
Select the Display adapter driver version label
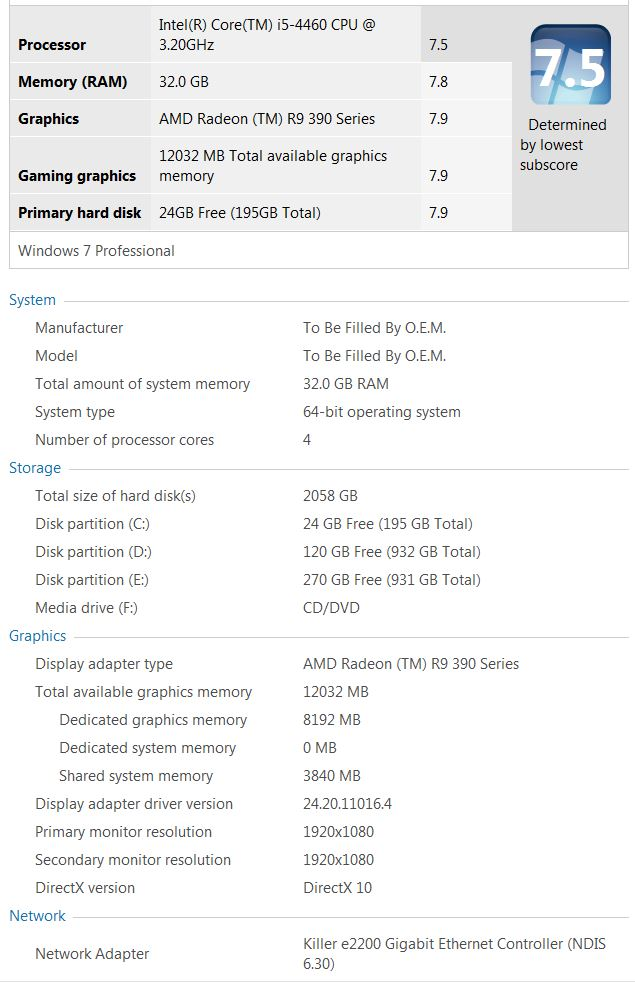click(x=134, y=804)
